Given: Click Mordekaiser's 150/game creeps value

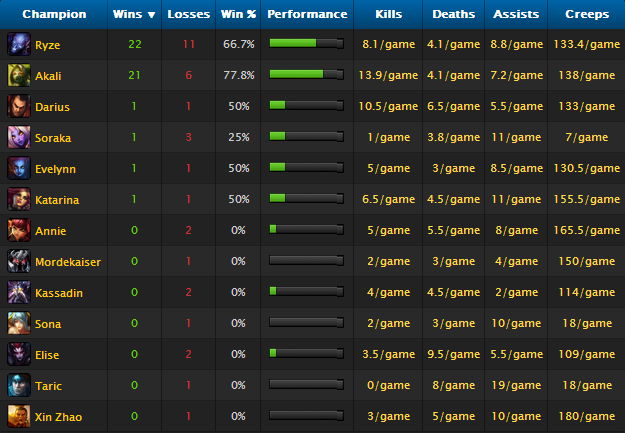Looking at the screenshot, I should [587, 262].
